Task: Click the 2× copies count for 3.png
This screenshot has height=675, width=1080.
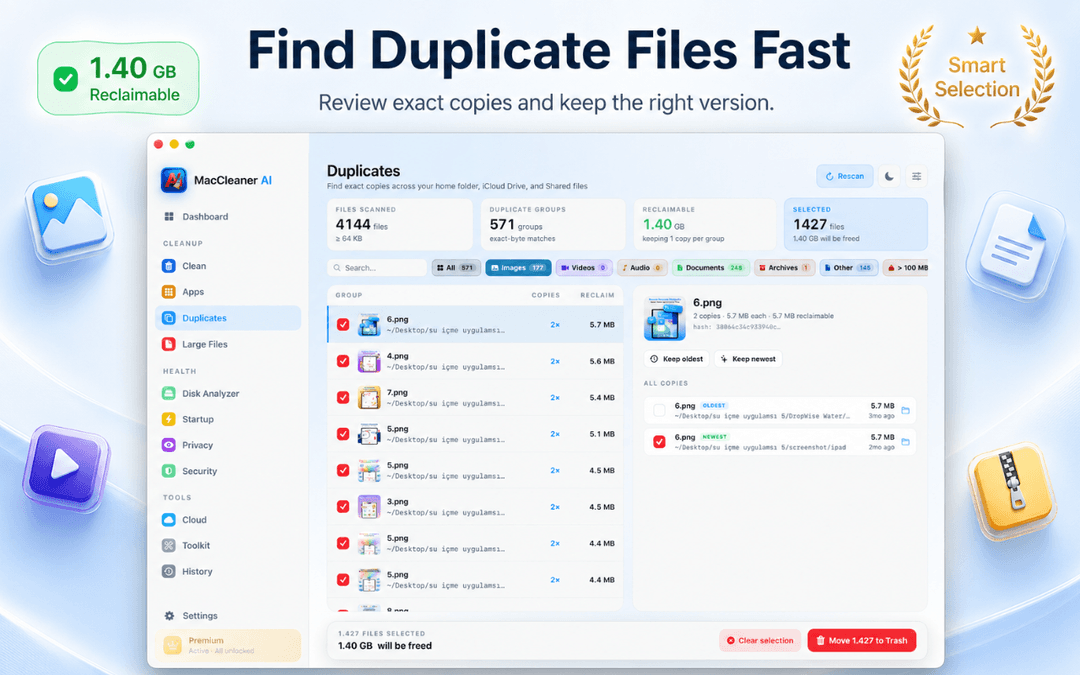Action: (x=555, y=507)
